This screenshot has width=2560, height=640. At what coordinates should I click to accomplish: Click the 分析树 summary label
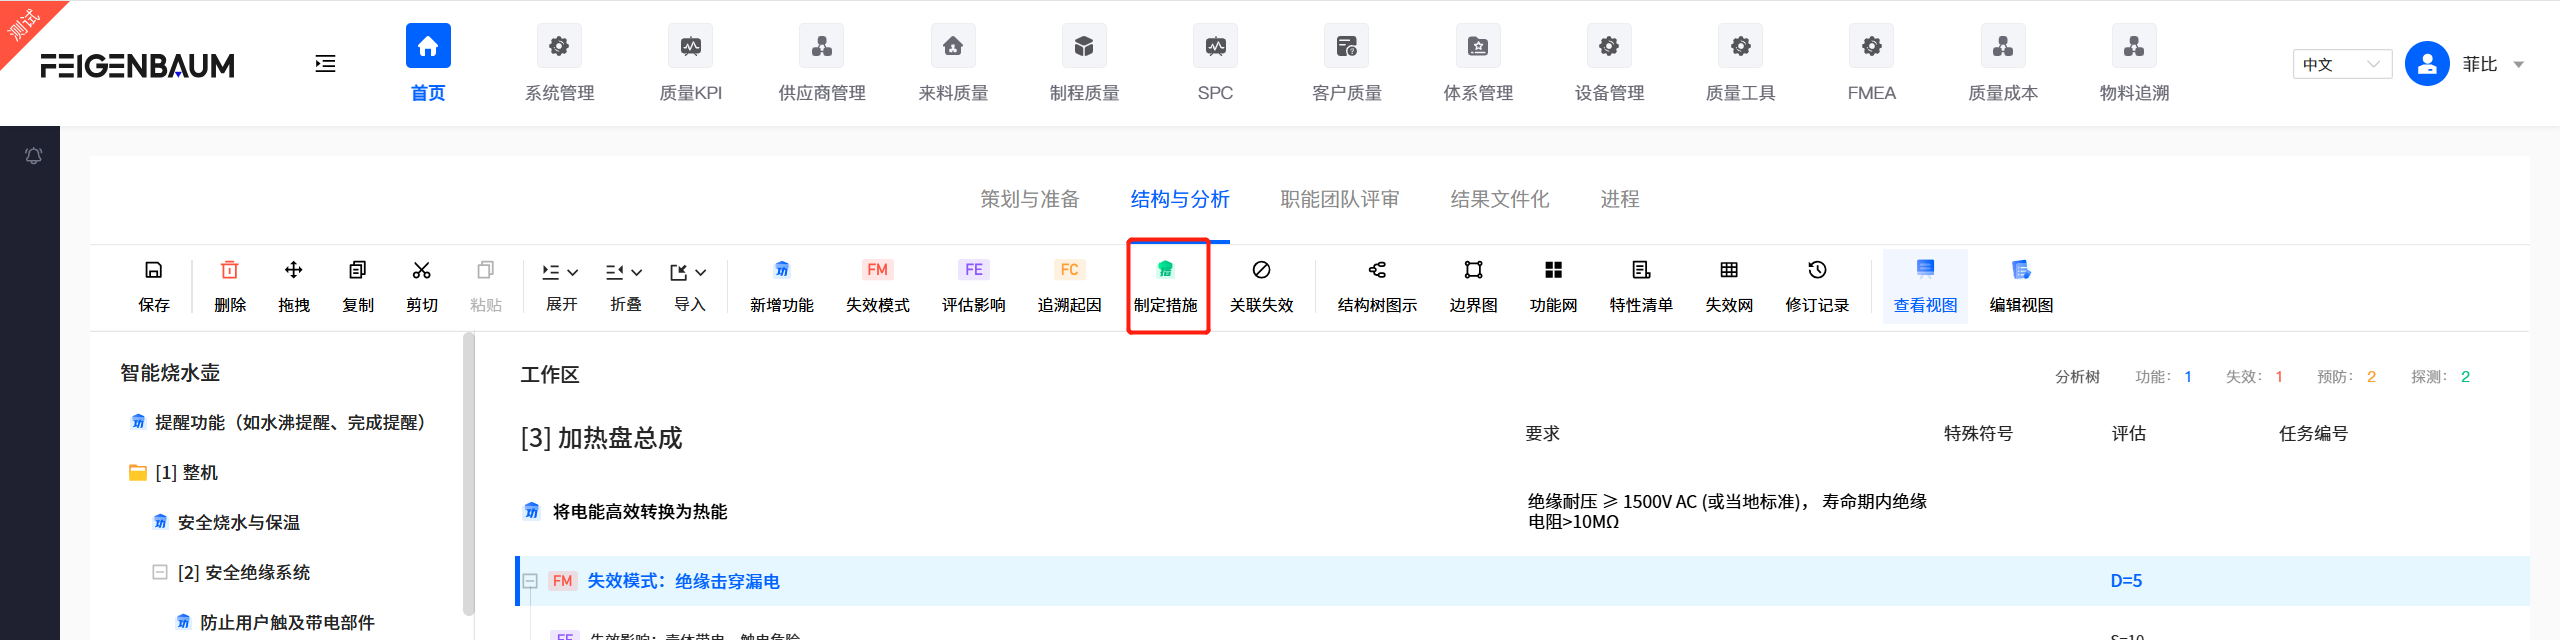(x=2077, y=377)
